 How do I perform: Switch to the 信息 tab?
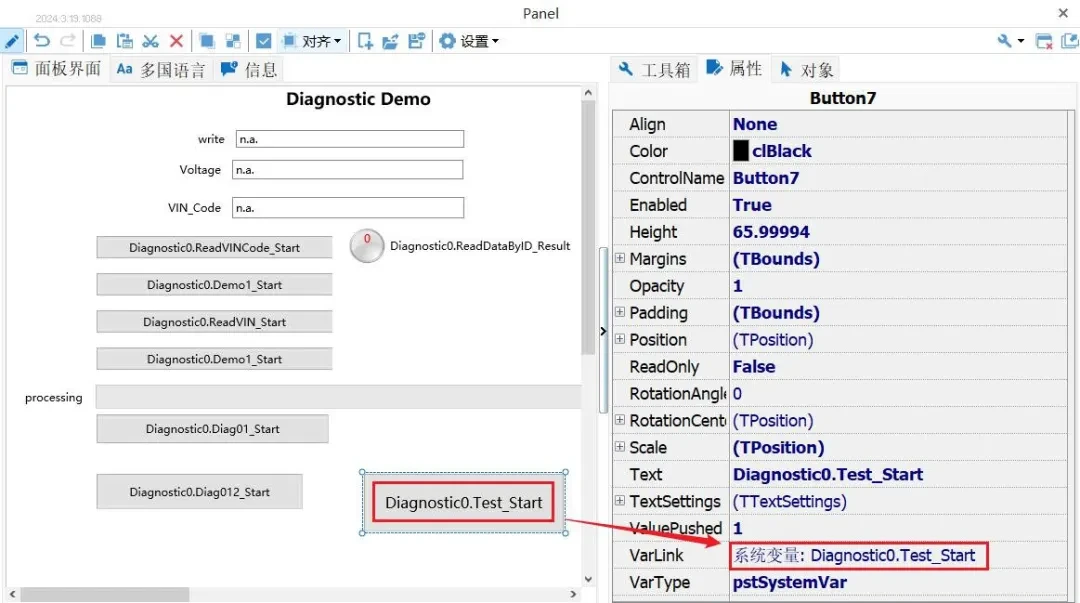coord(249,70)
